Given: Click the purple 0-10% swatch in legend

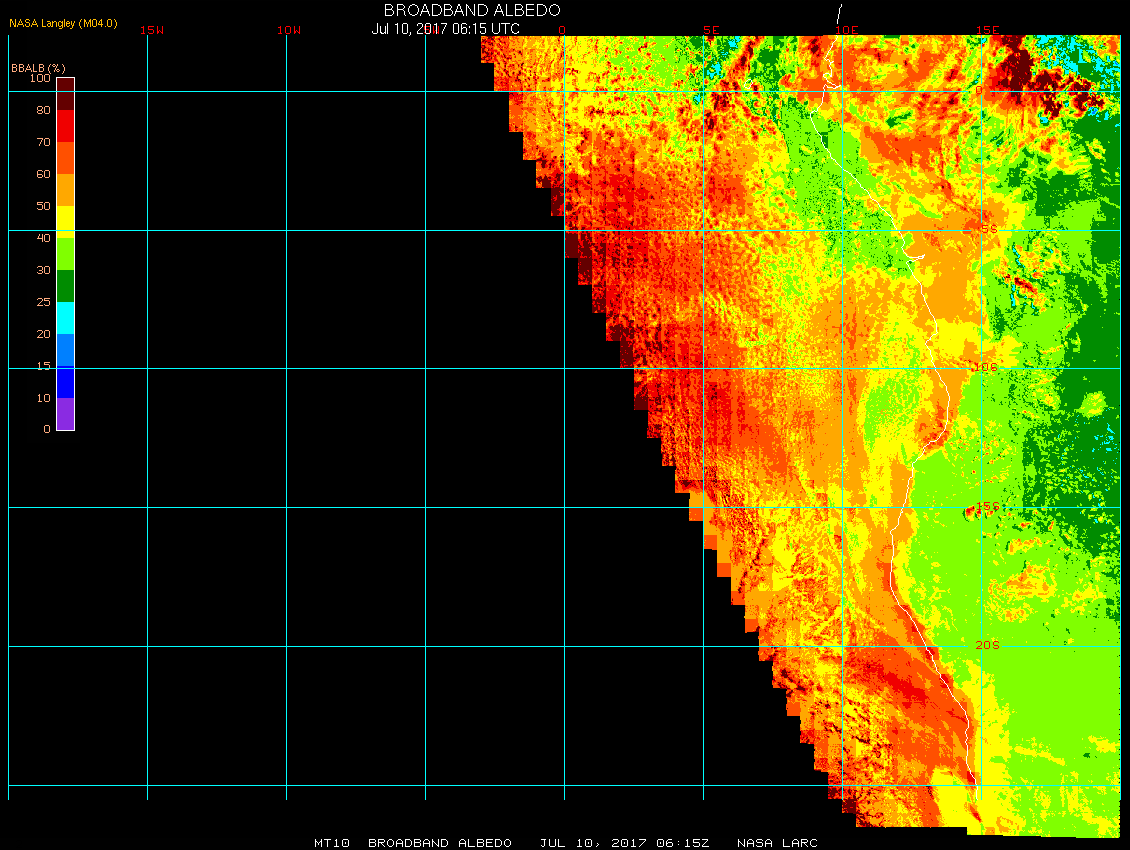Looking at the screenshot, I should [x=65, y=414].
